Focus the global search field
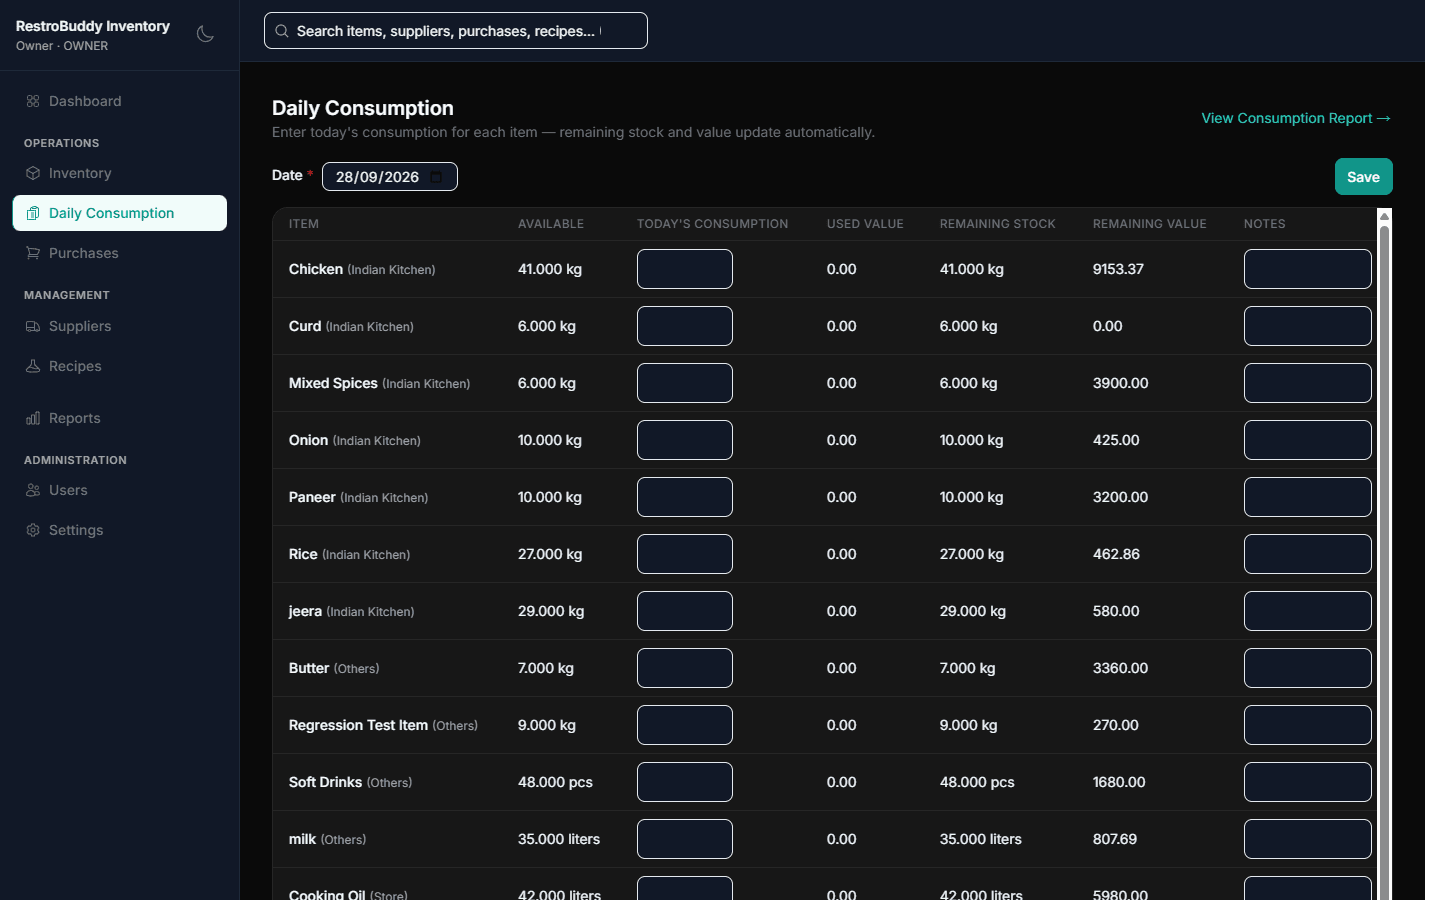 (456, 31)
